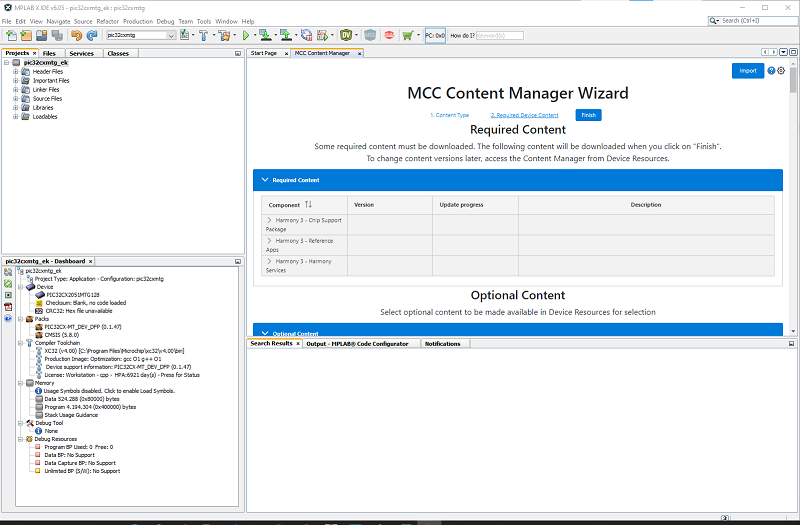Open the Debug menu
This screenshot has height=525, width=800.
(165, 21)
